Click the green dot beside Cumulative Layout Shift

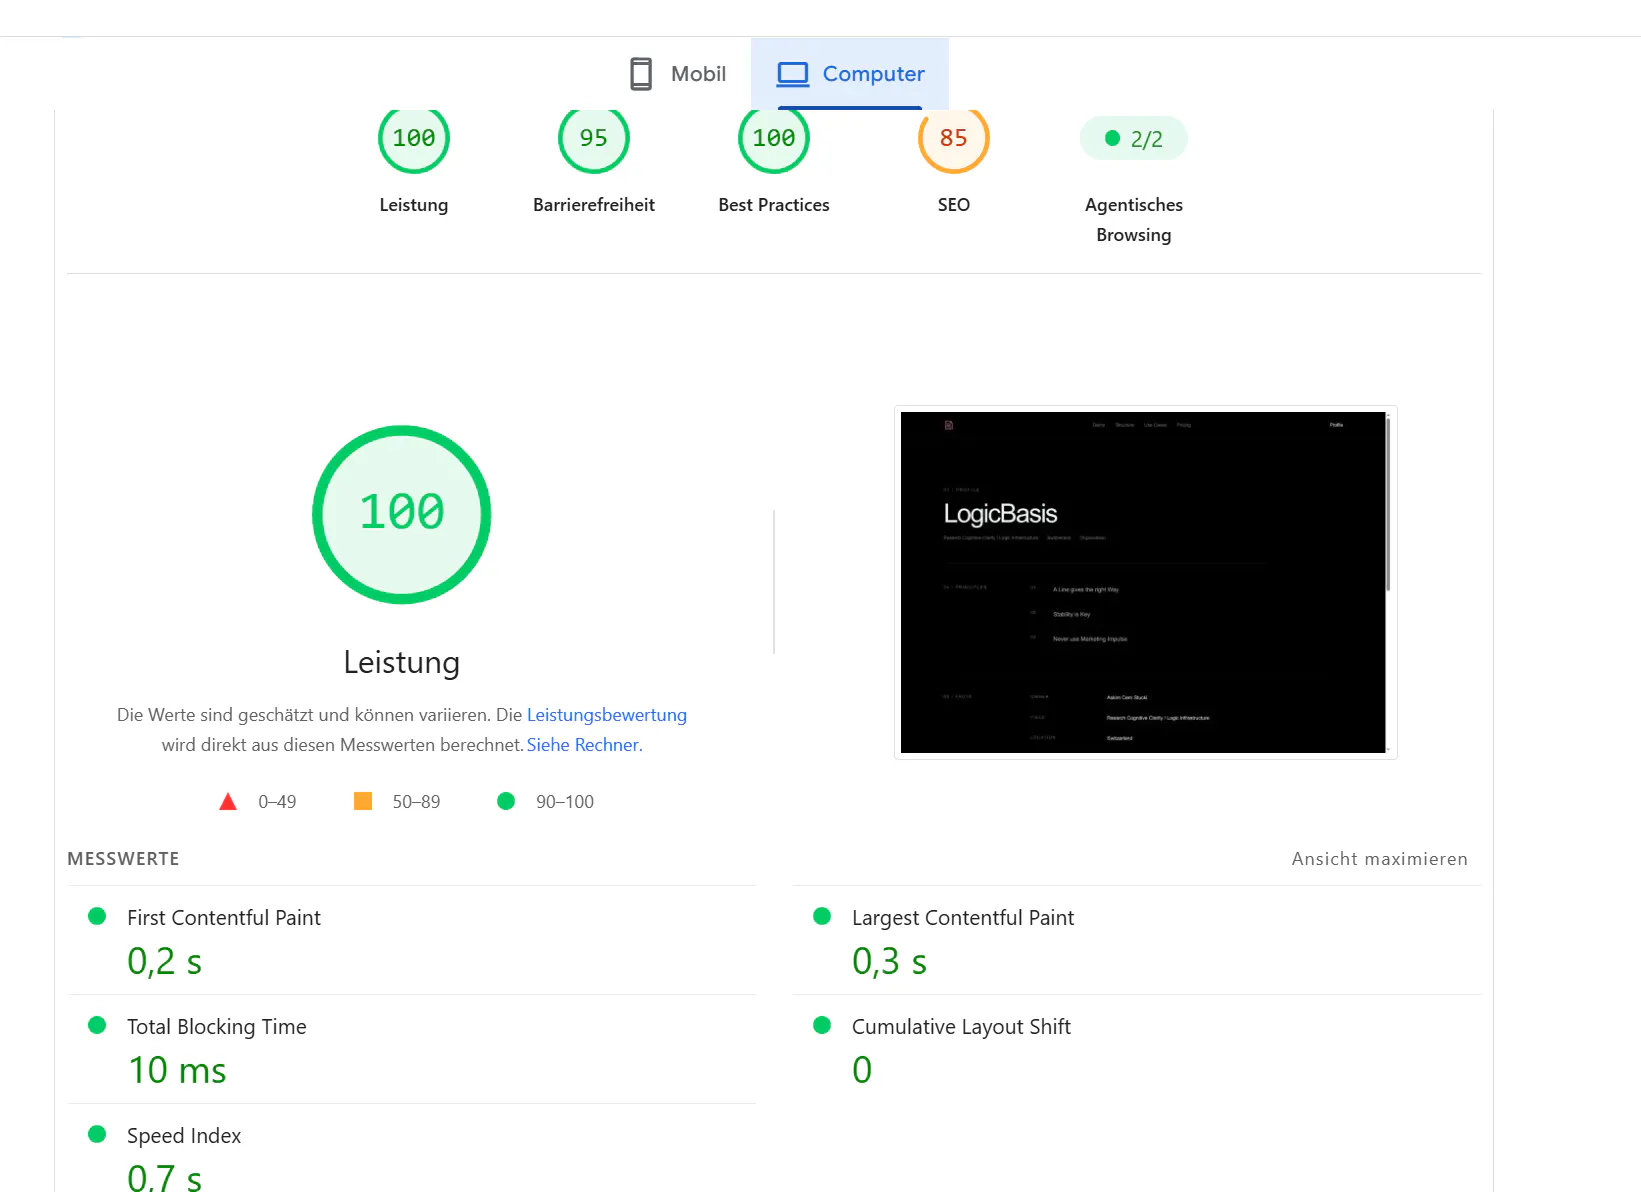click(x=822, y=1025)
